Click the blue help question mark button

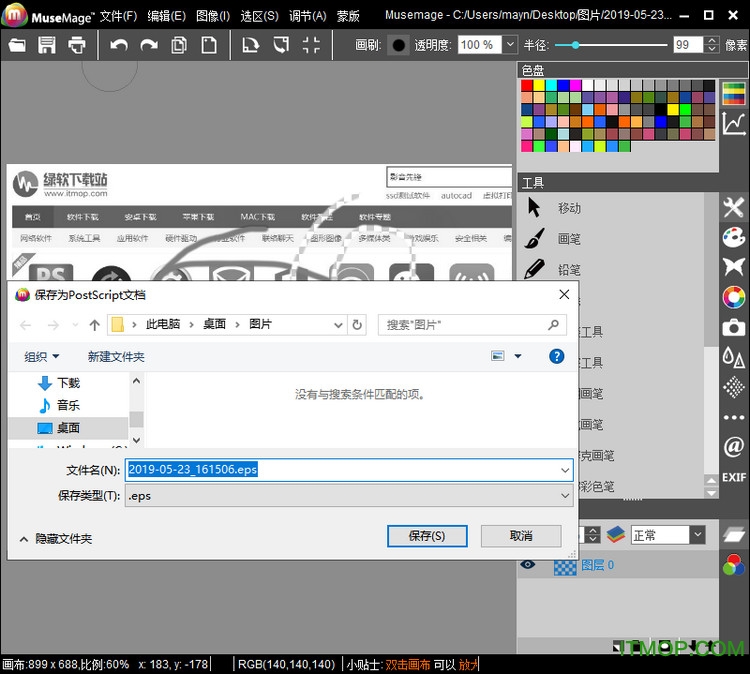556,356
